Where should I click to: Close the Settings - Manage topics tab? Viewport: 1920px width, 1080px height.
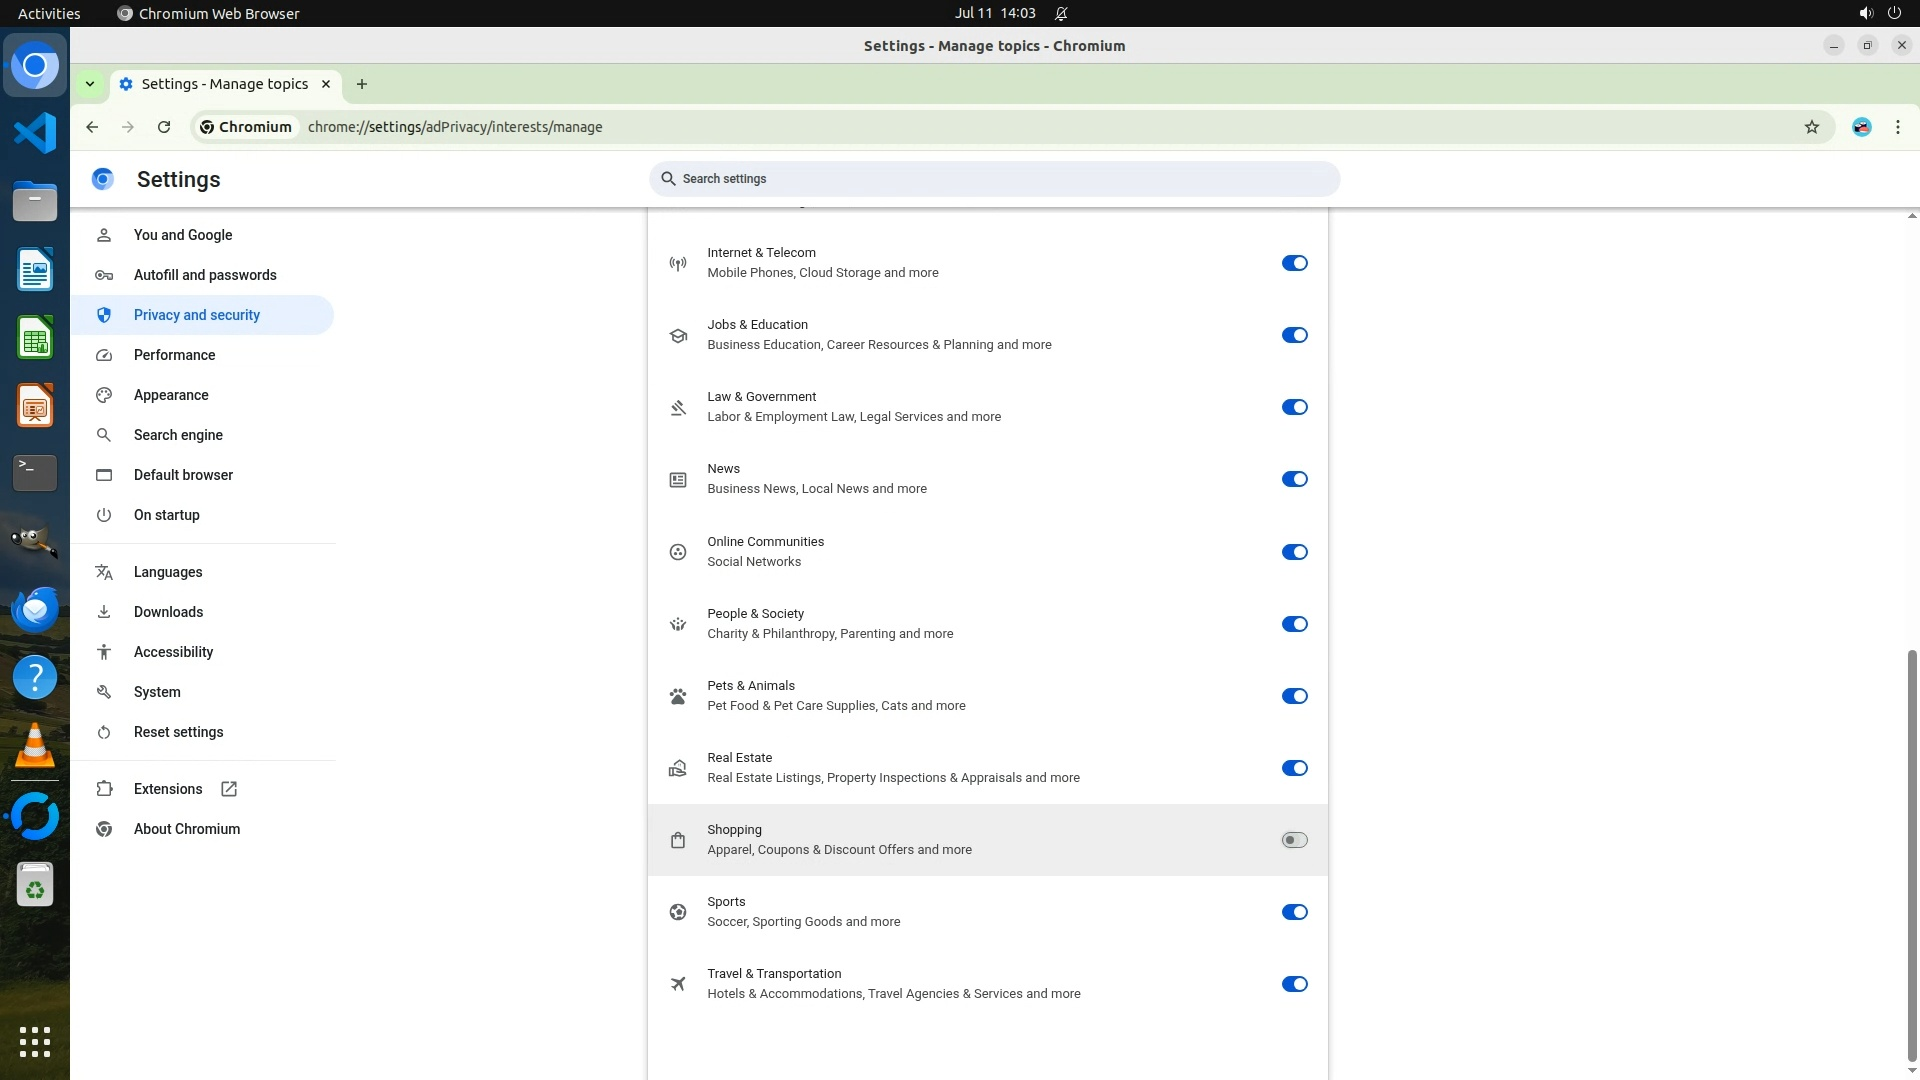pyautogui.click(x=326, y=84)
